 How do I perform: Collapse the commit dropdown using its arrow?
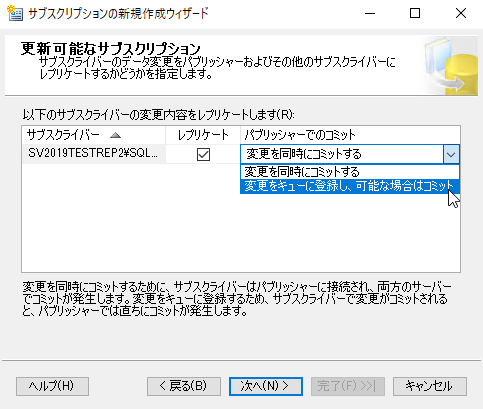451,154
